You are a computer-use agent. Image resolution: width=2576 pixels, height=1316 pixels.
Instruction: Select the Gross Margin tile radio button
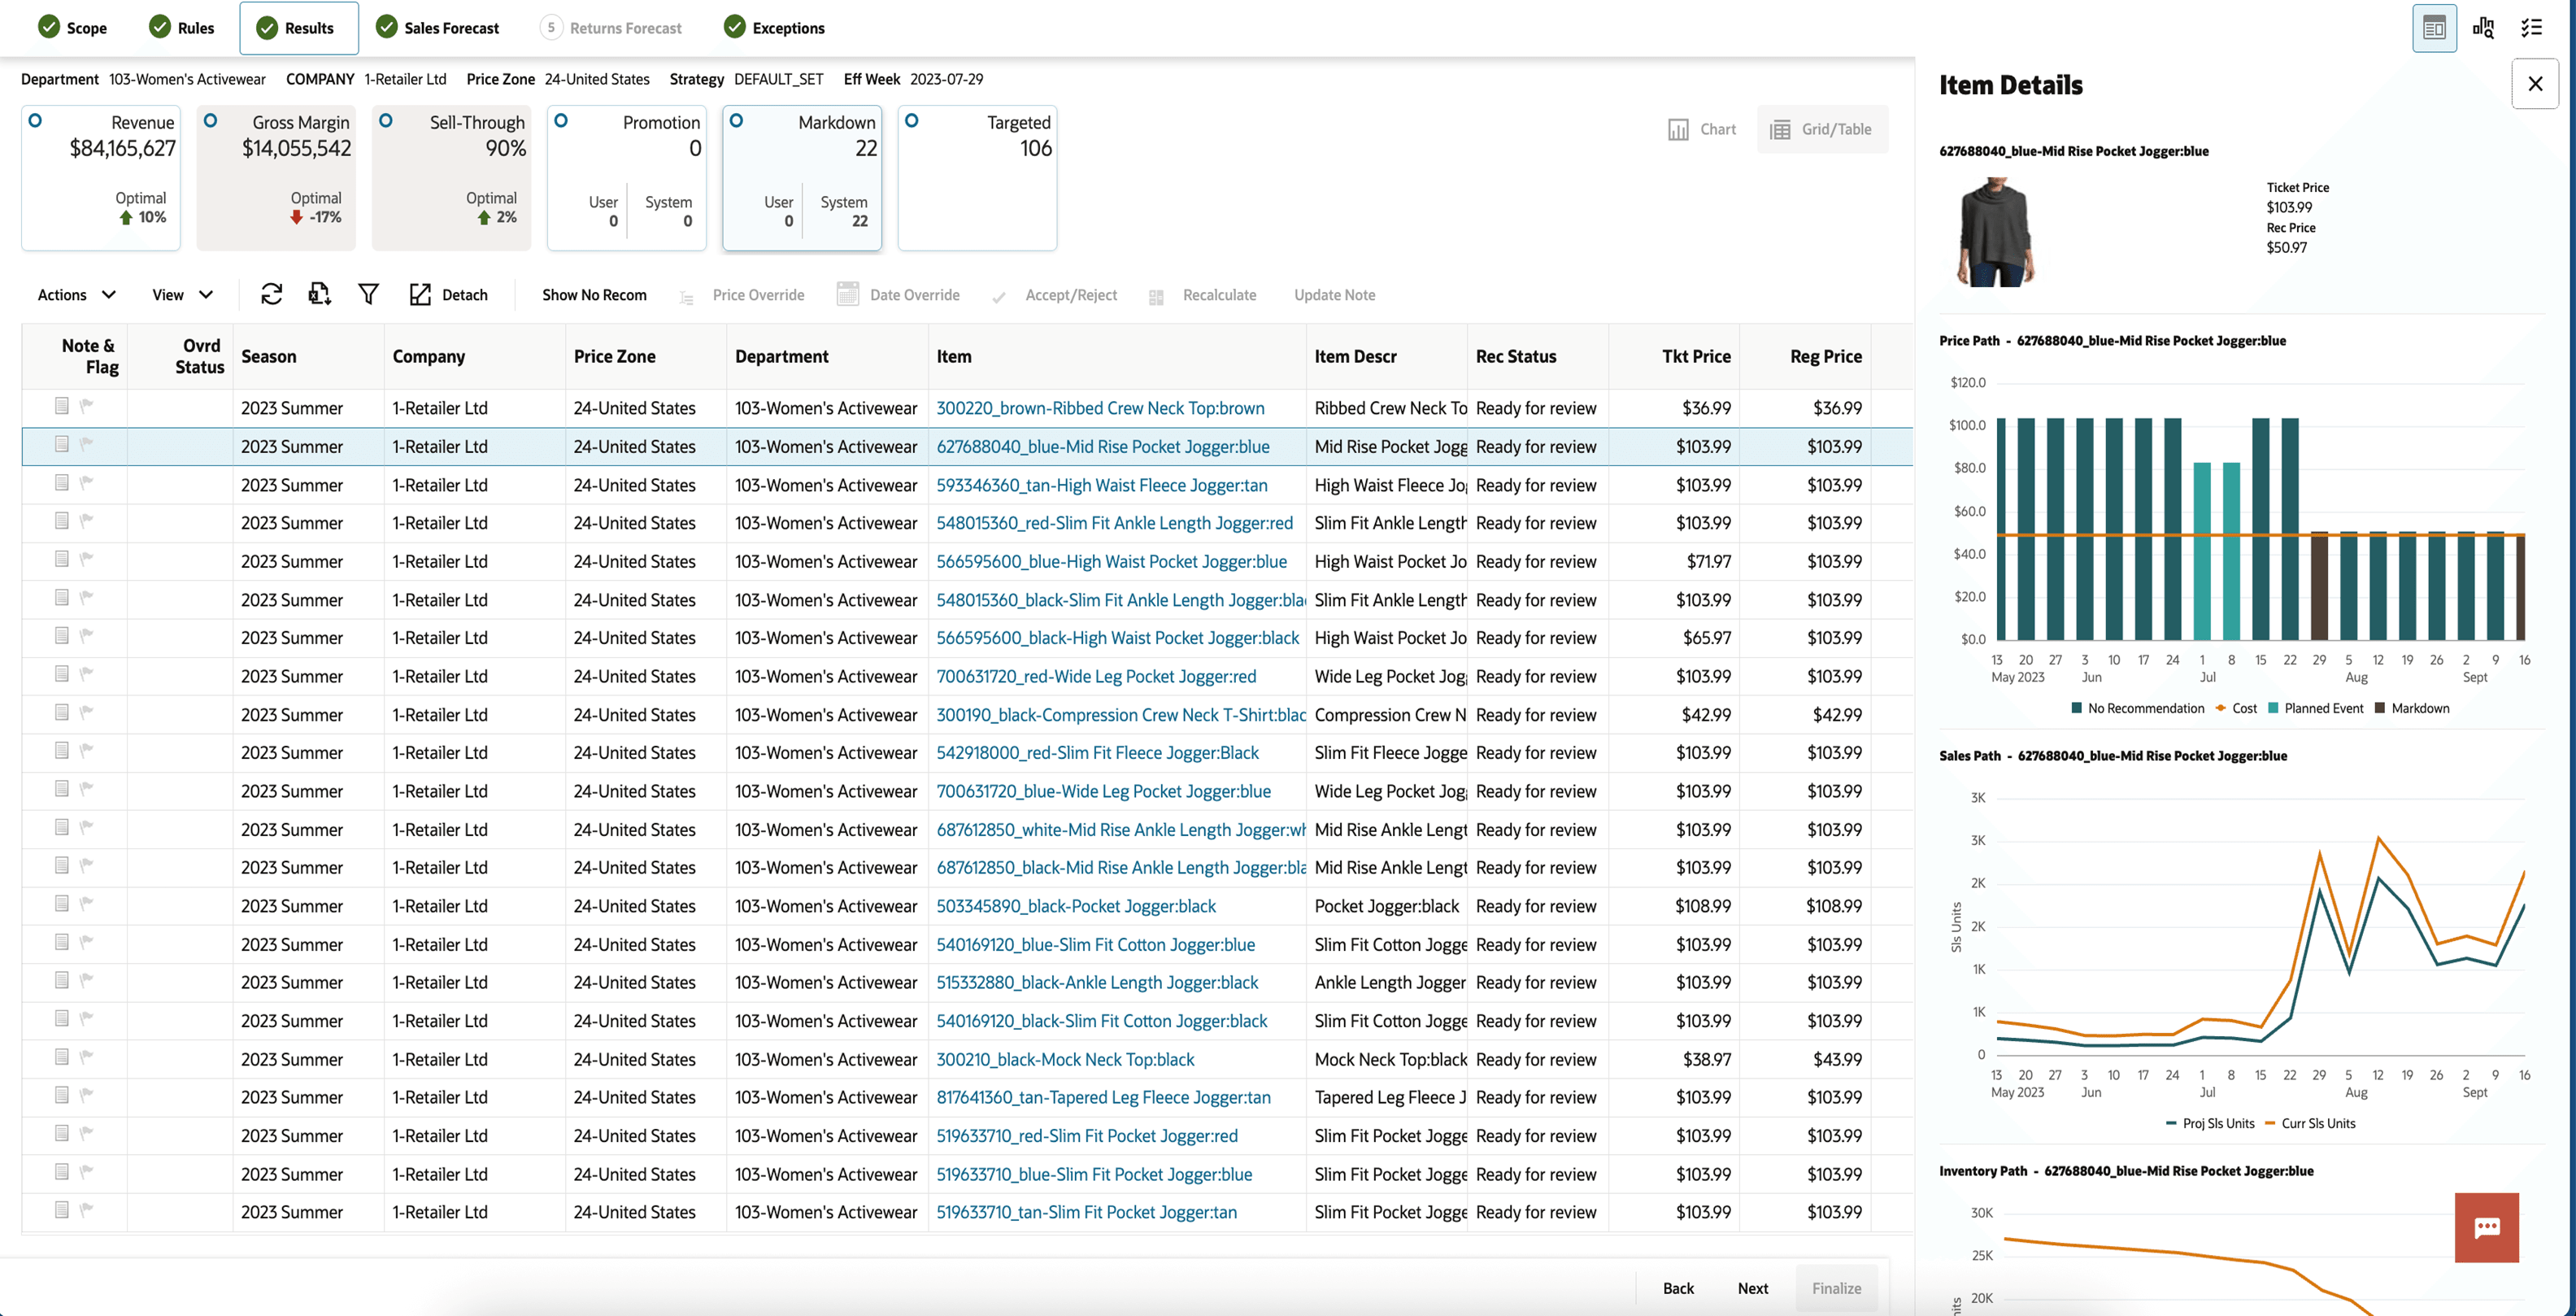(x=210, y=121)
